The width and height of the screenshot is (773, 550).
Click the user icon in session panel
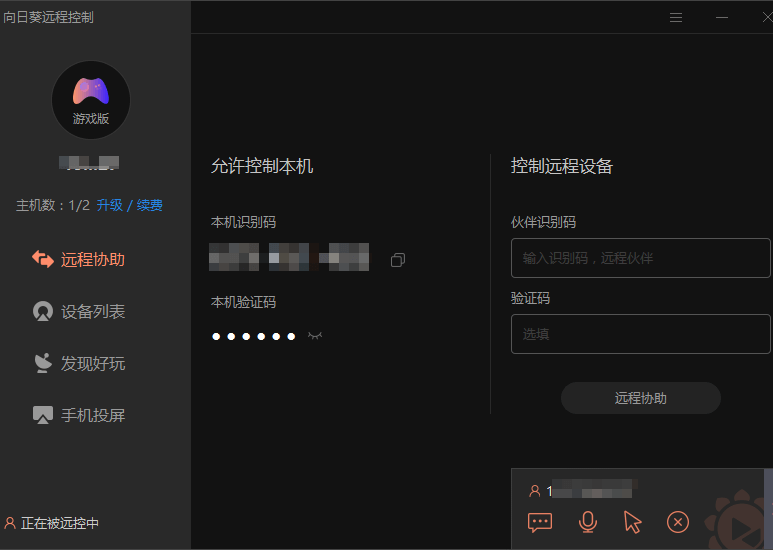(x=534, y=491)
